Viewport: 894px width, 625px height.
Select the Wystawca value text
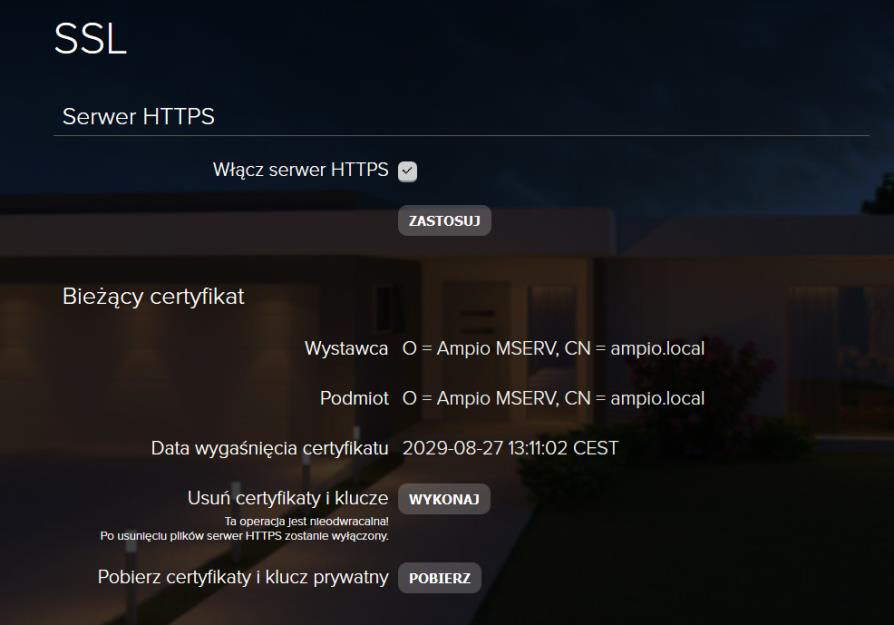(x=554, y=348)
